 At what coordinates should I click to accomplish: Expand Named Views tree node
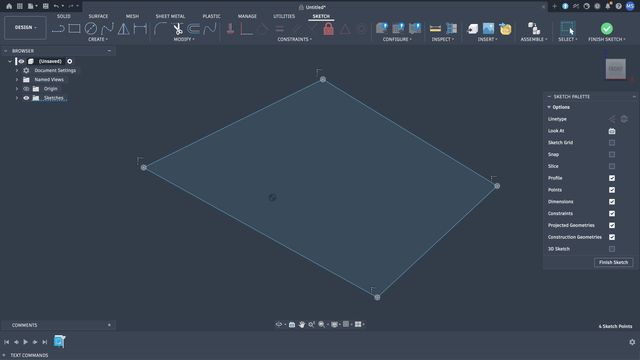[x=17, y=80]
